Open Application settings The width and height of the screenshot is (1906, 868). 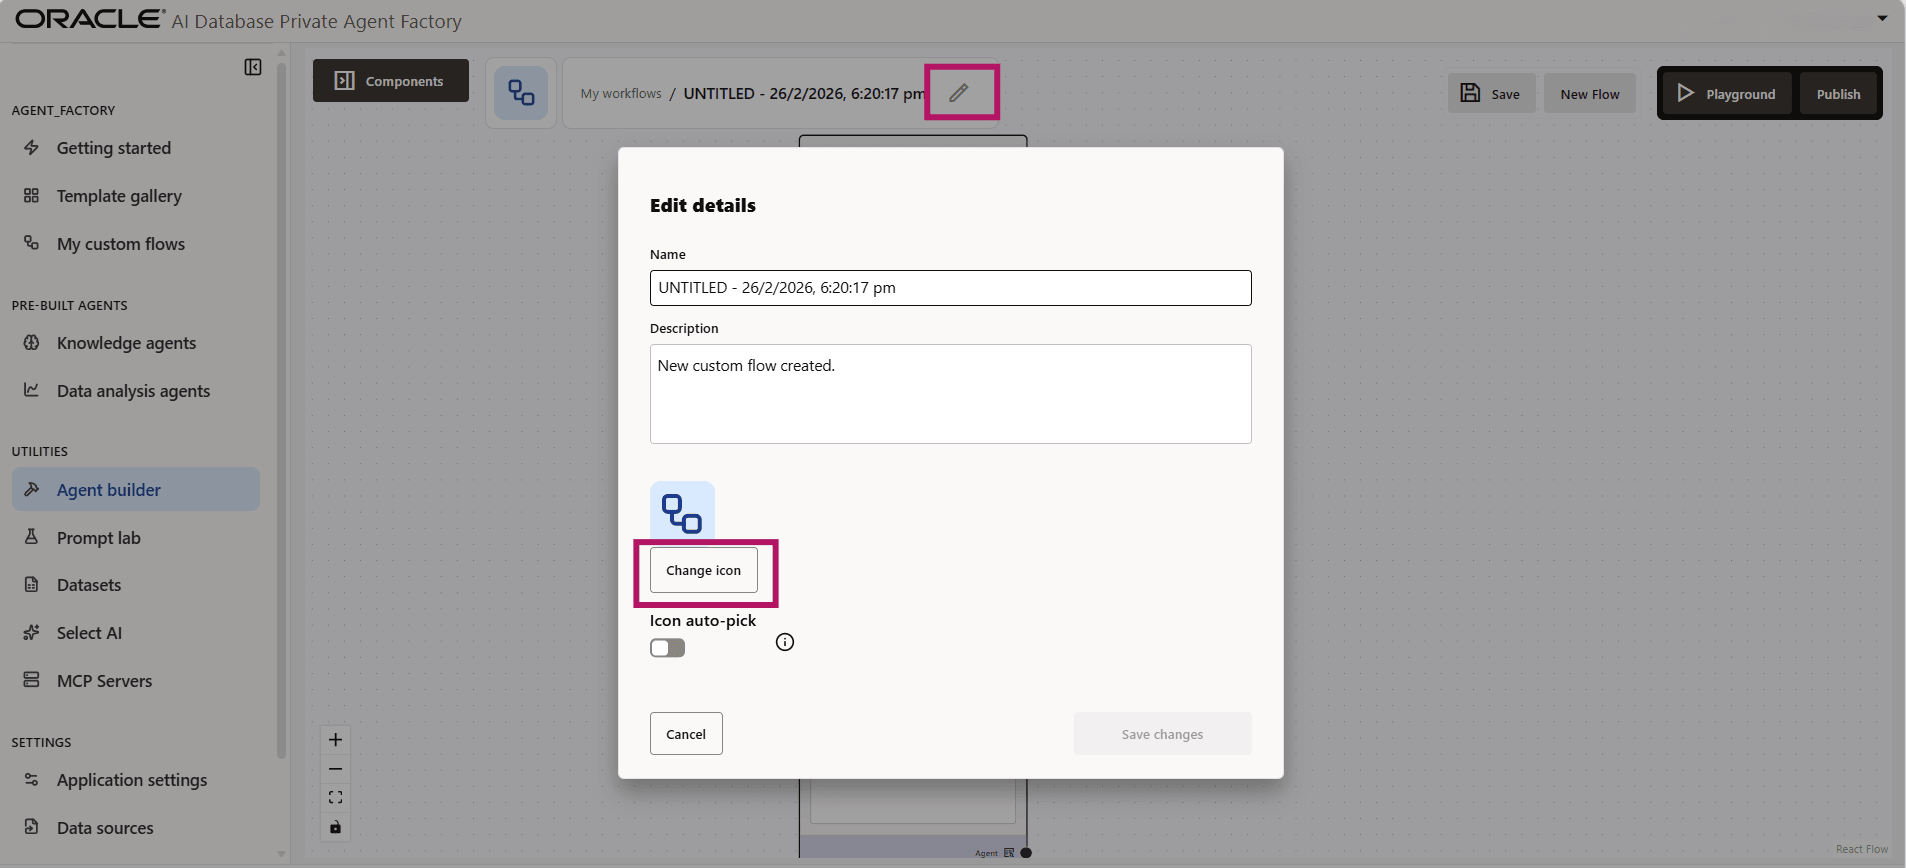(136, 780)
